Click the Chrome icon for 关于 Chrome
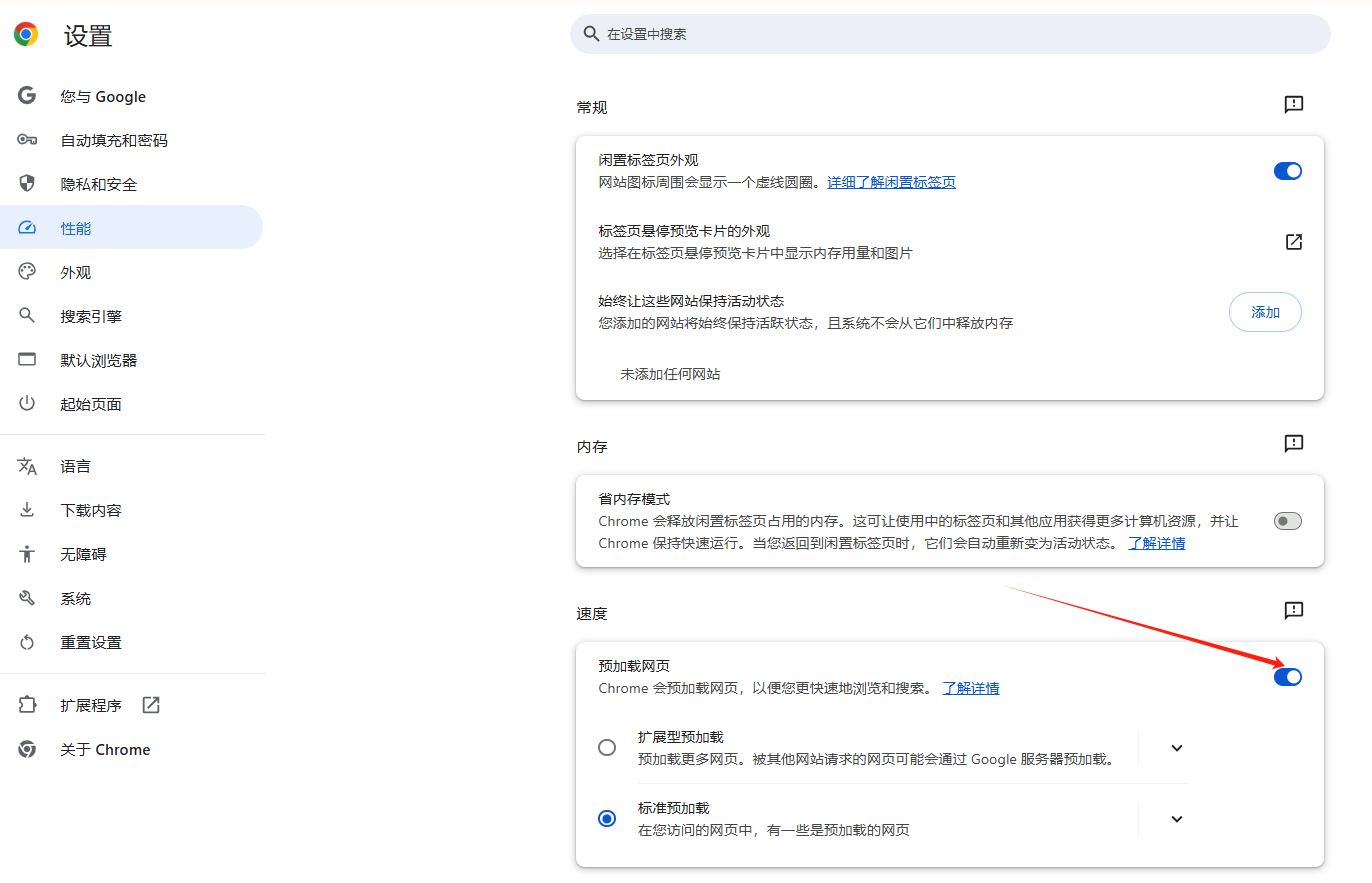This screenshot has width=1372, height=883. click(x=27, y=749)
